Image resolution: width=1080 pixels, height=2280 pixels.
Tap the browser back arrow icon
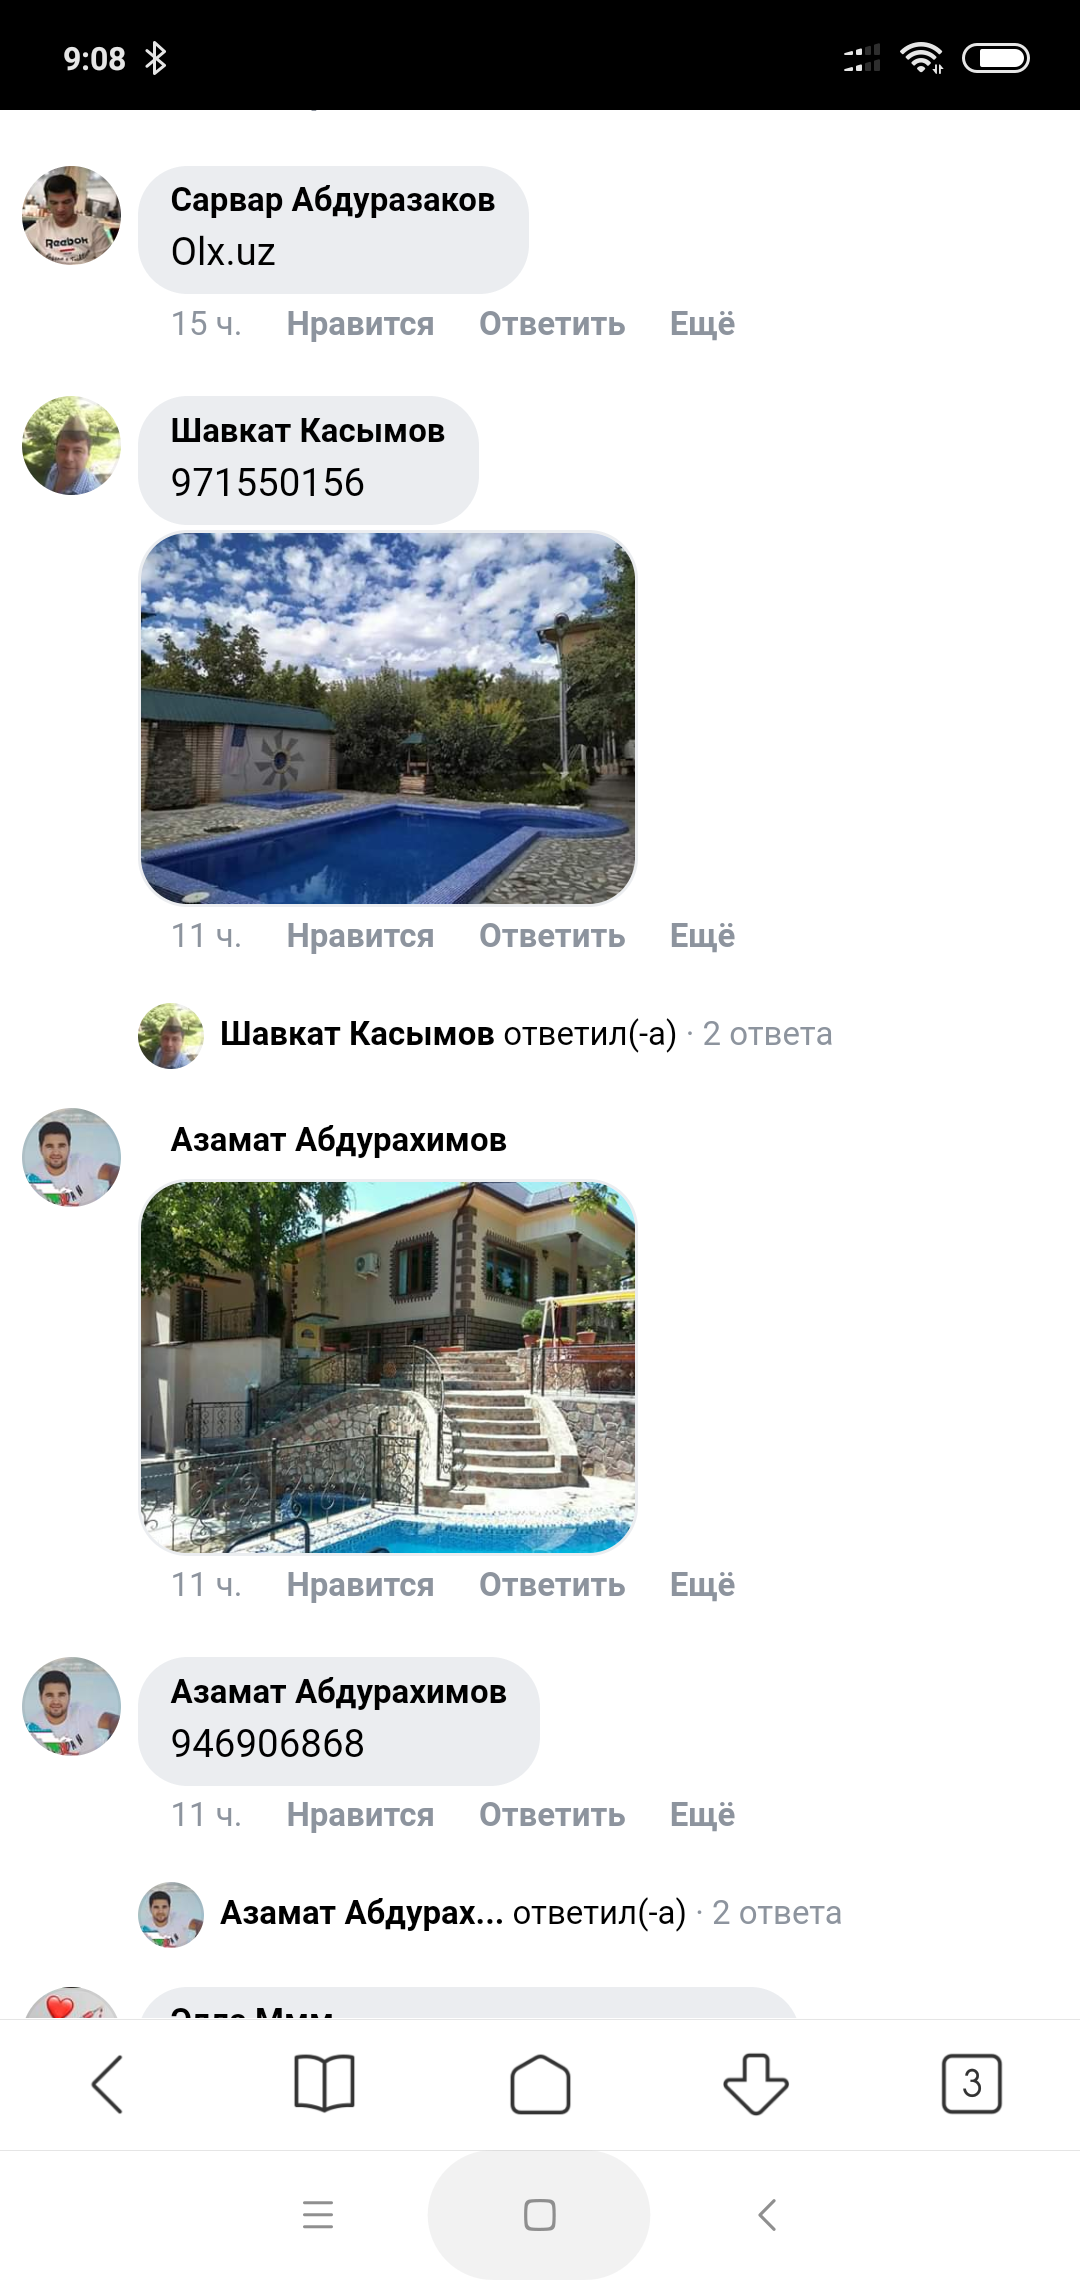[107, 2084]
